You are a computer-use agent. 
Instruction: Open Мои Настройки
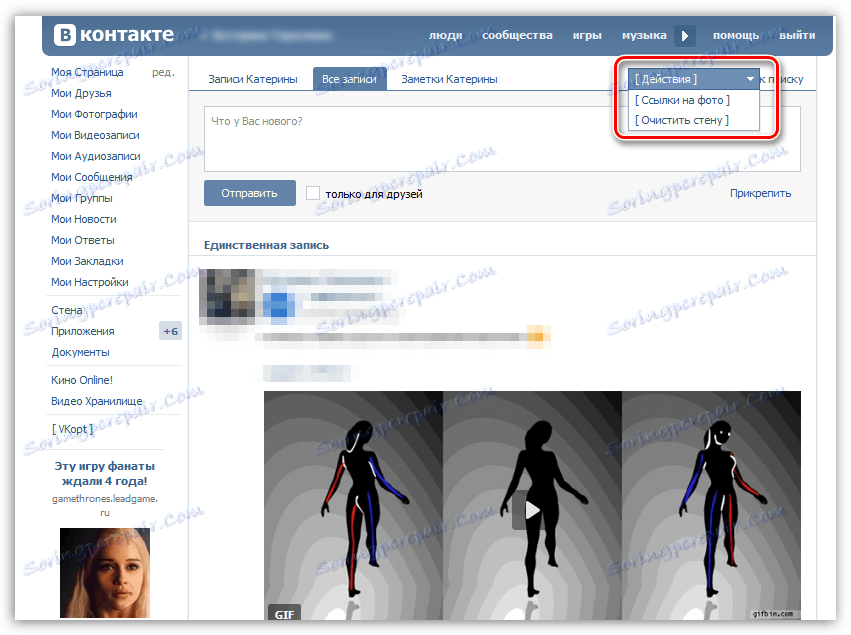(90, 282)
